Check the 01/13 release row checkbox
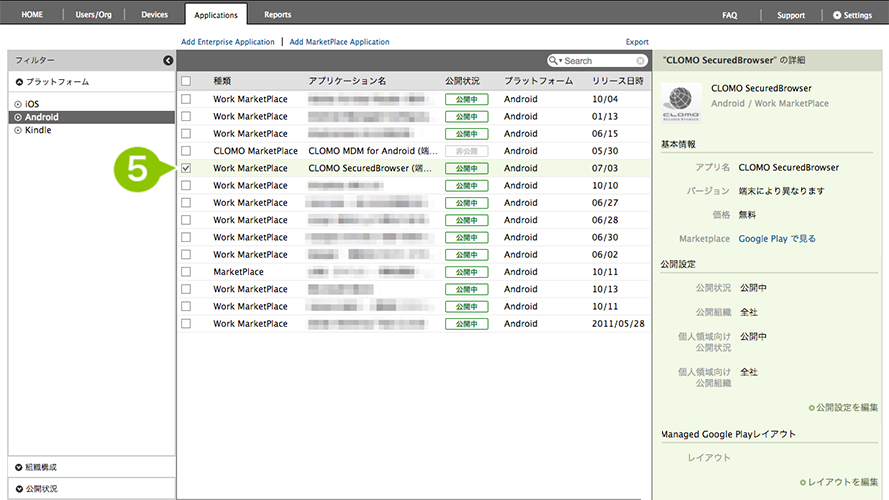This screenshot has height=500, width=889. click(186, 116)
